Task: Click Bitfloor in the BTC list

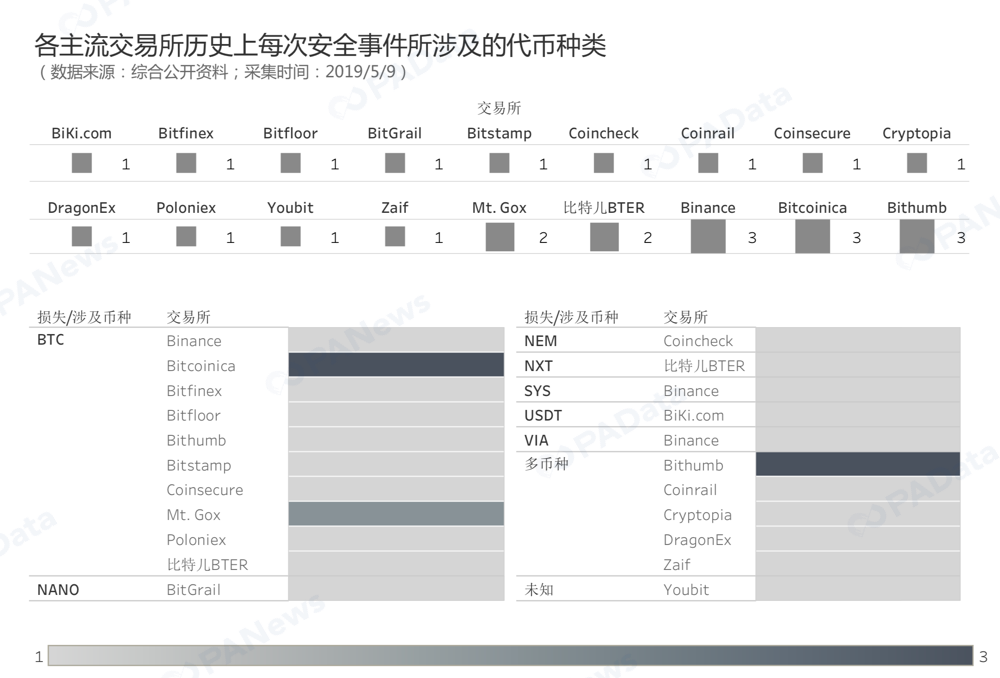Action: click(193, 415)
